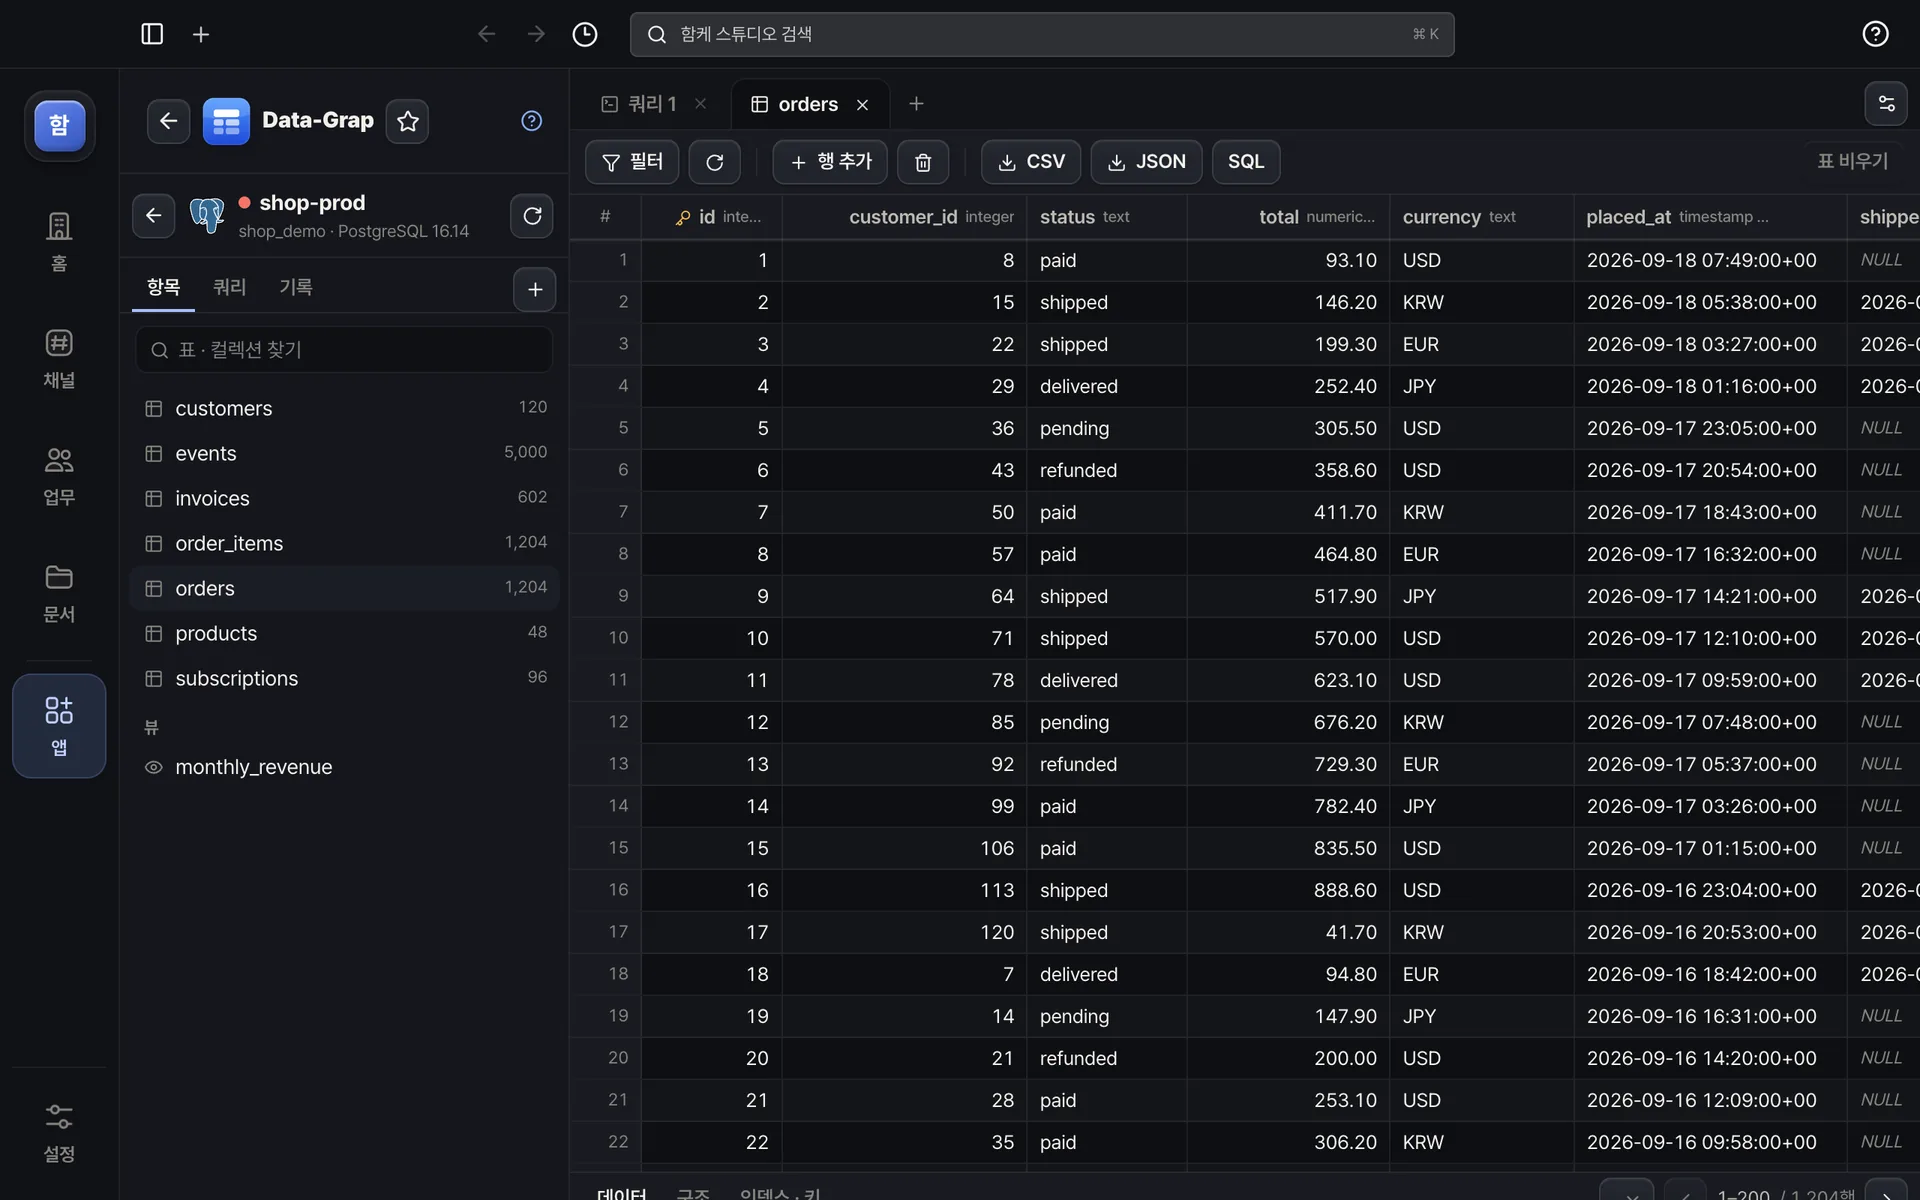The height and width of the screenshot is (1200, 1920).
Task: Focus the 함케 스튜디오 검색 search field
Action: [x=1042, y=34]
